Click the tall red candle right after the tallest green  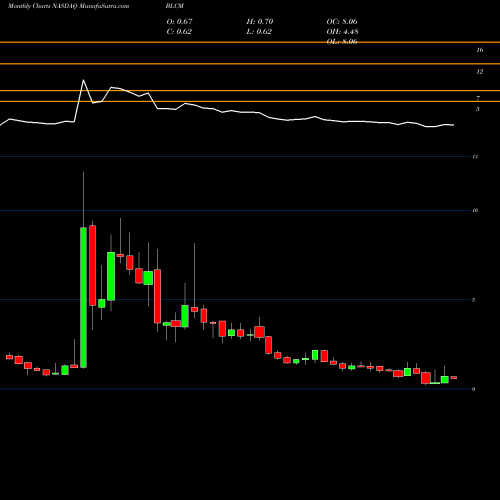point(92,266)
